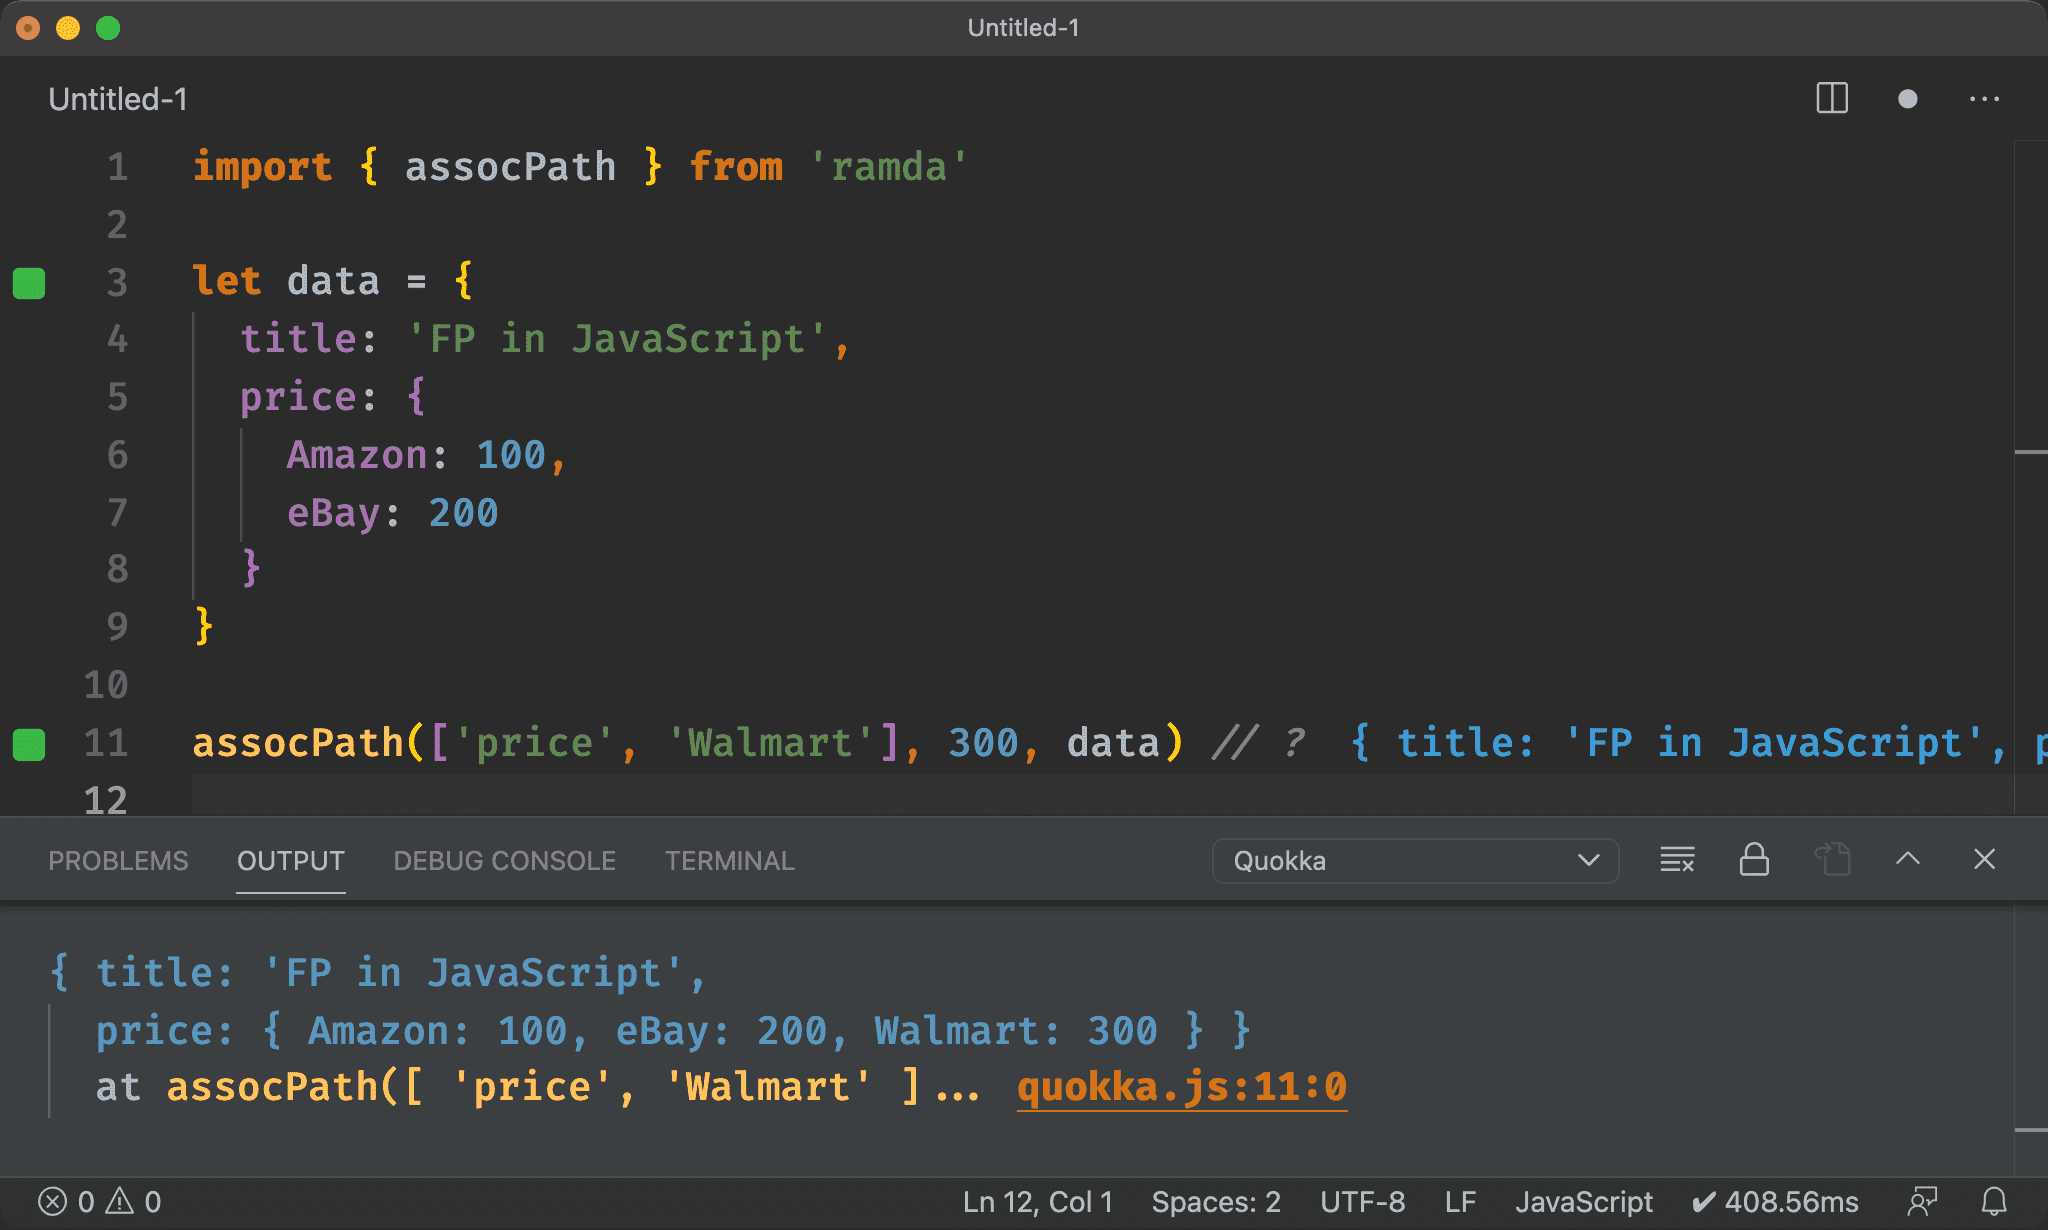Click the unsaved changes dot indicator
The width and height of the screenshot is (2048, 1230).
[1908, 98]
